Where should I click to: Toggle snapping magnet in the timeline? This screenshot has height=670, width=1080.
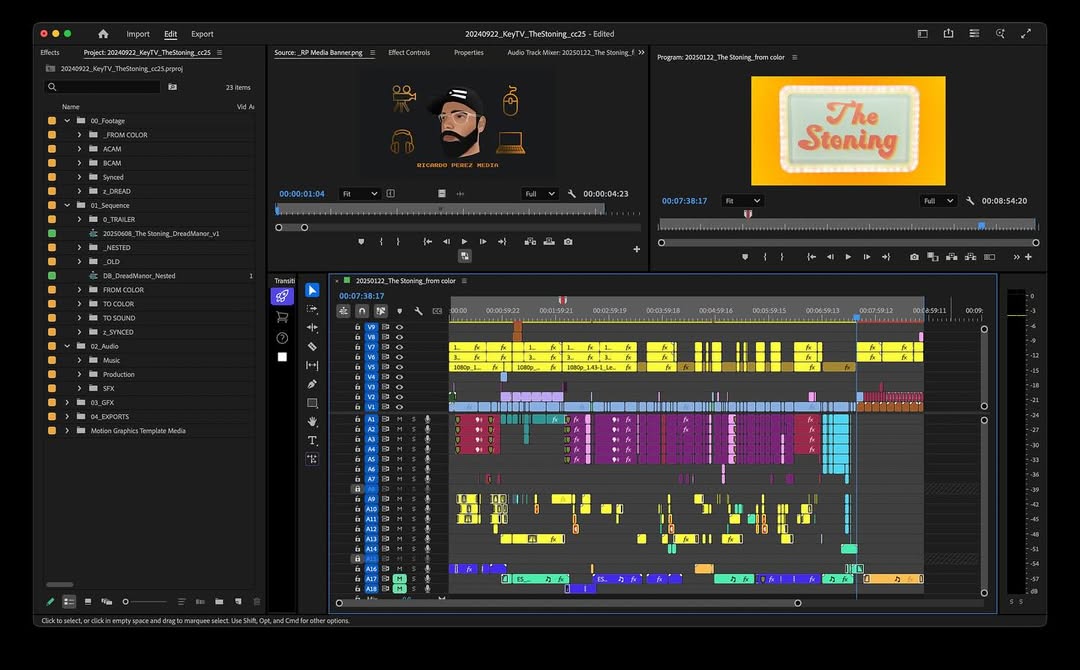362,311
